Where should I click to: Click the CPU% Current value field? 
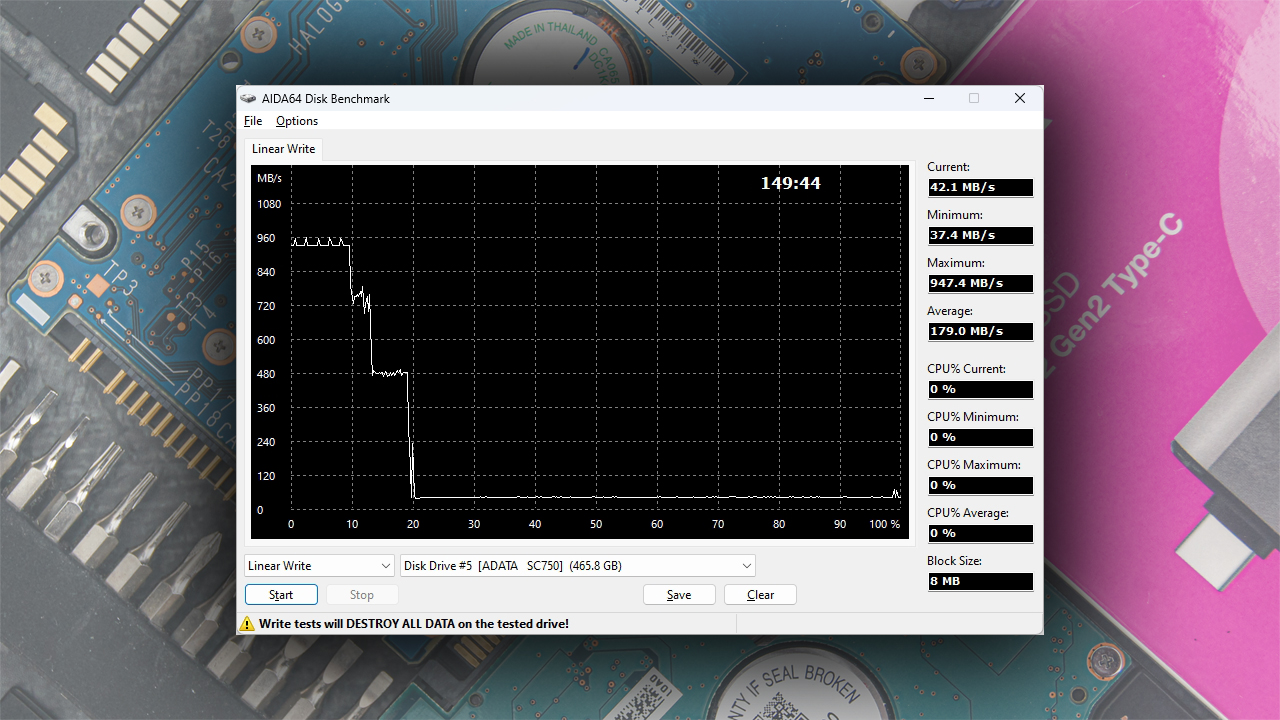pos(980,389)
